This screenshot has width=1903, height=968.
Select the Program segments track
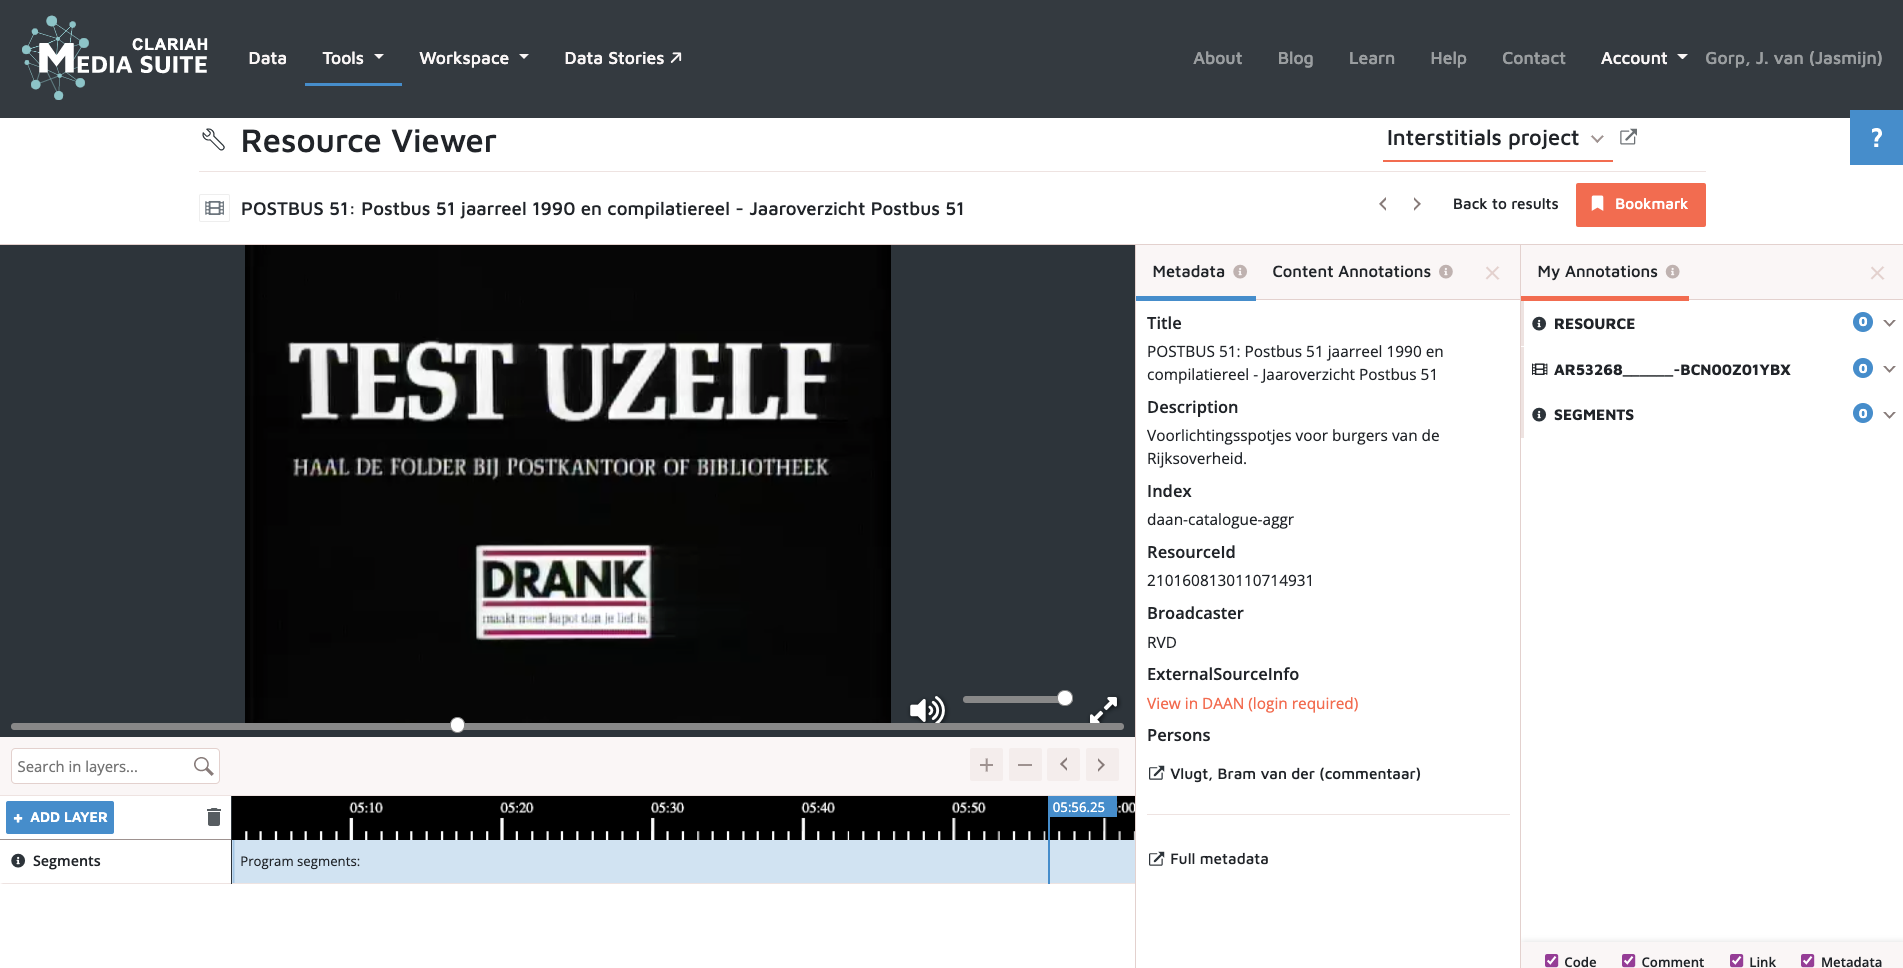point(683,861)
